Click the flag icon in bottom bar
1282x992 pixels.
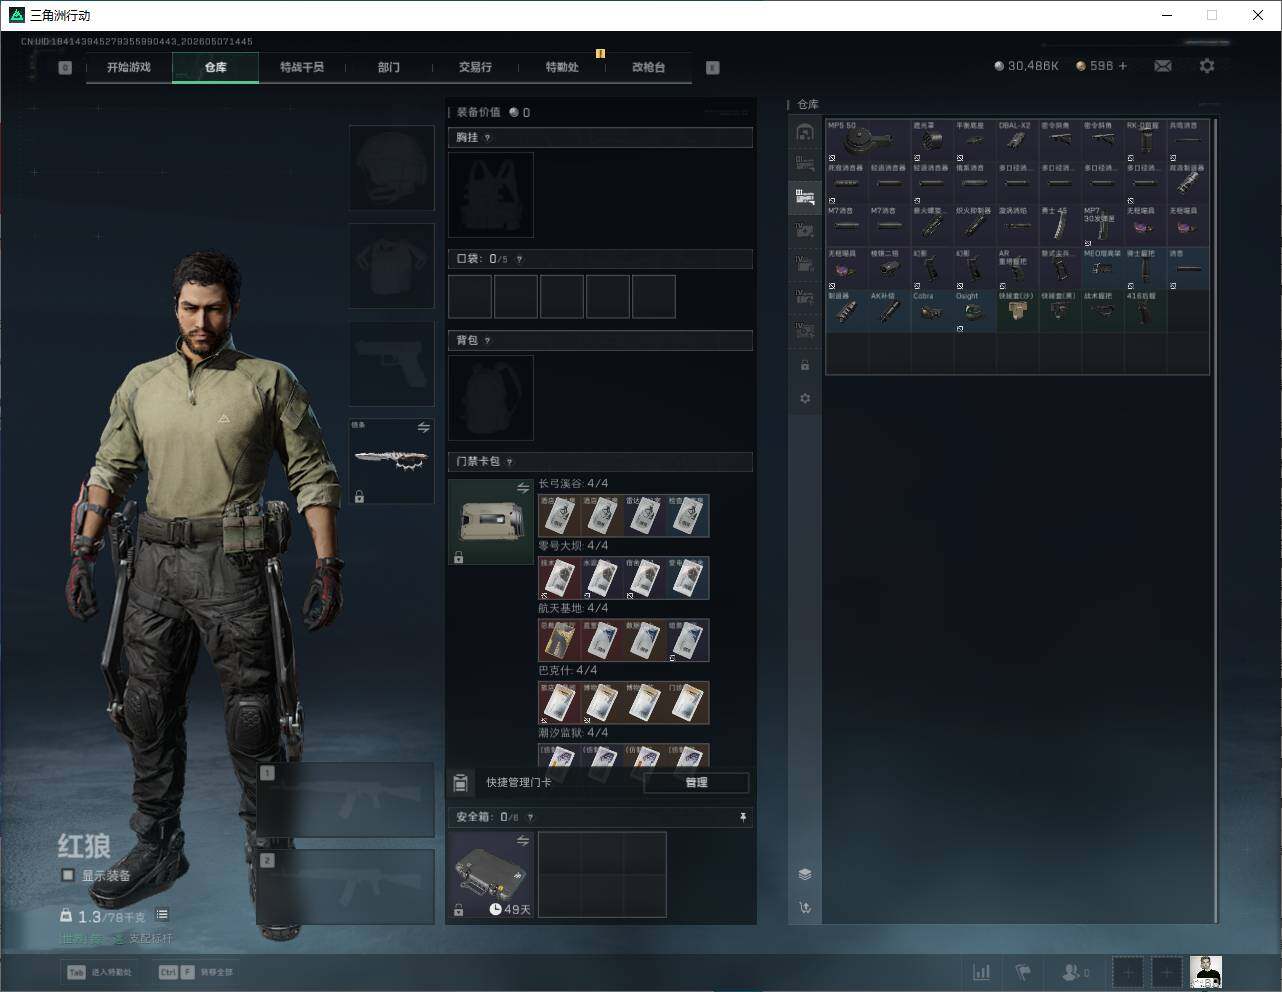(x=1023, y=972)
